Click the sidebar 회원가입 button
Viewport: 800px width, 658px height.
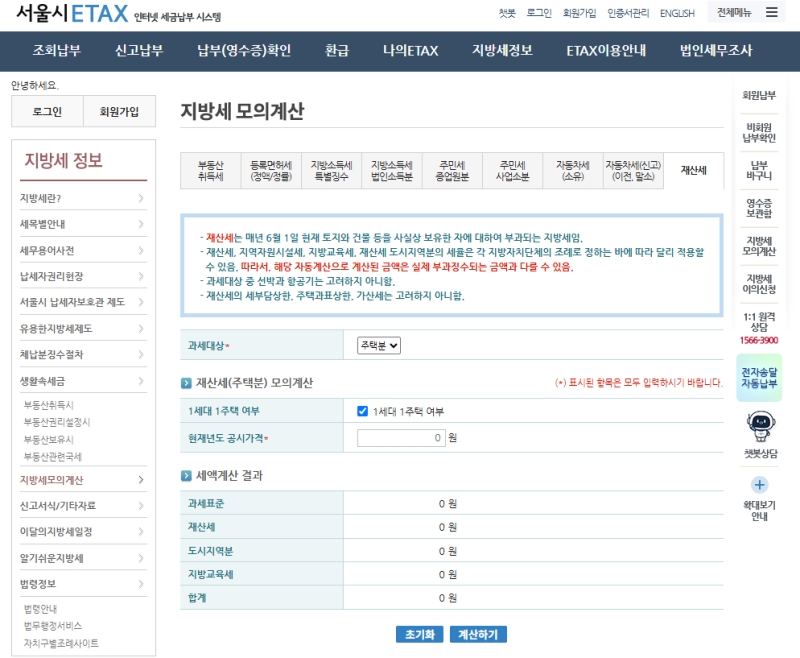119,111
